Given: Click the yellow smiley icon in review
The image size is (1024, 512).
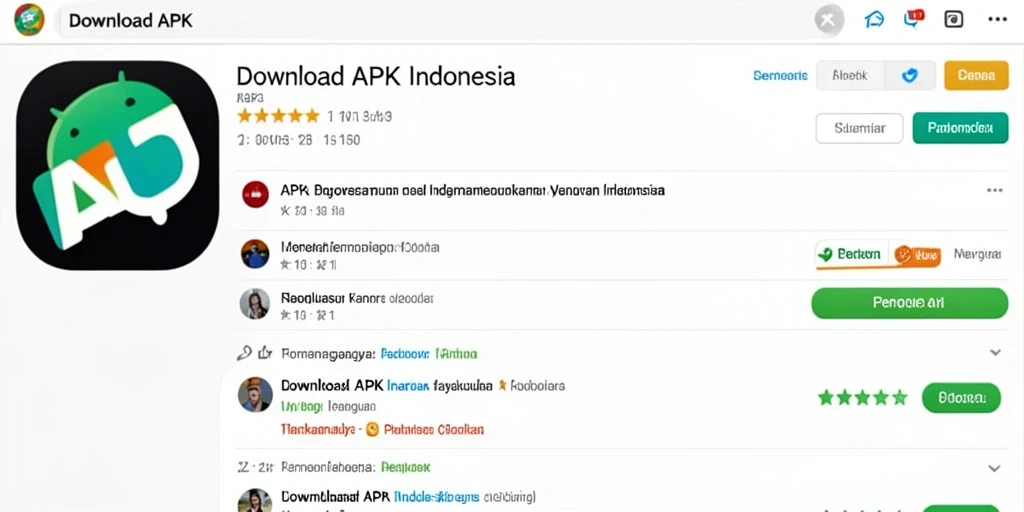Looking at the screenshot, I should click(373, 430).
